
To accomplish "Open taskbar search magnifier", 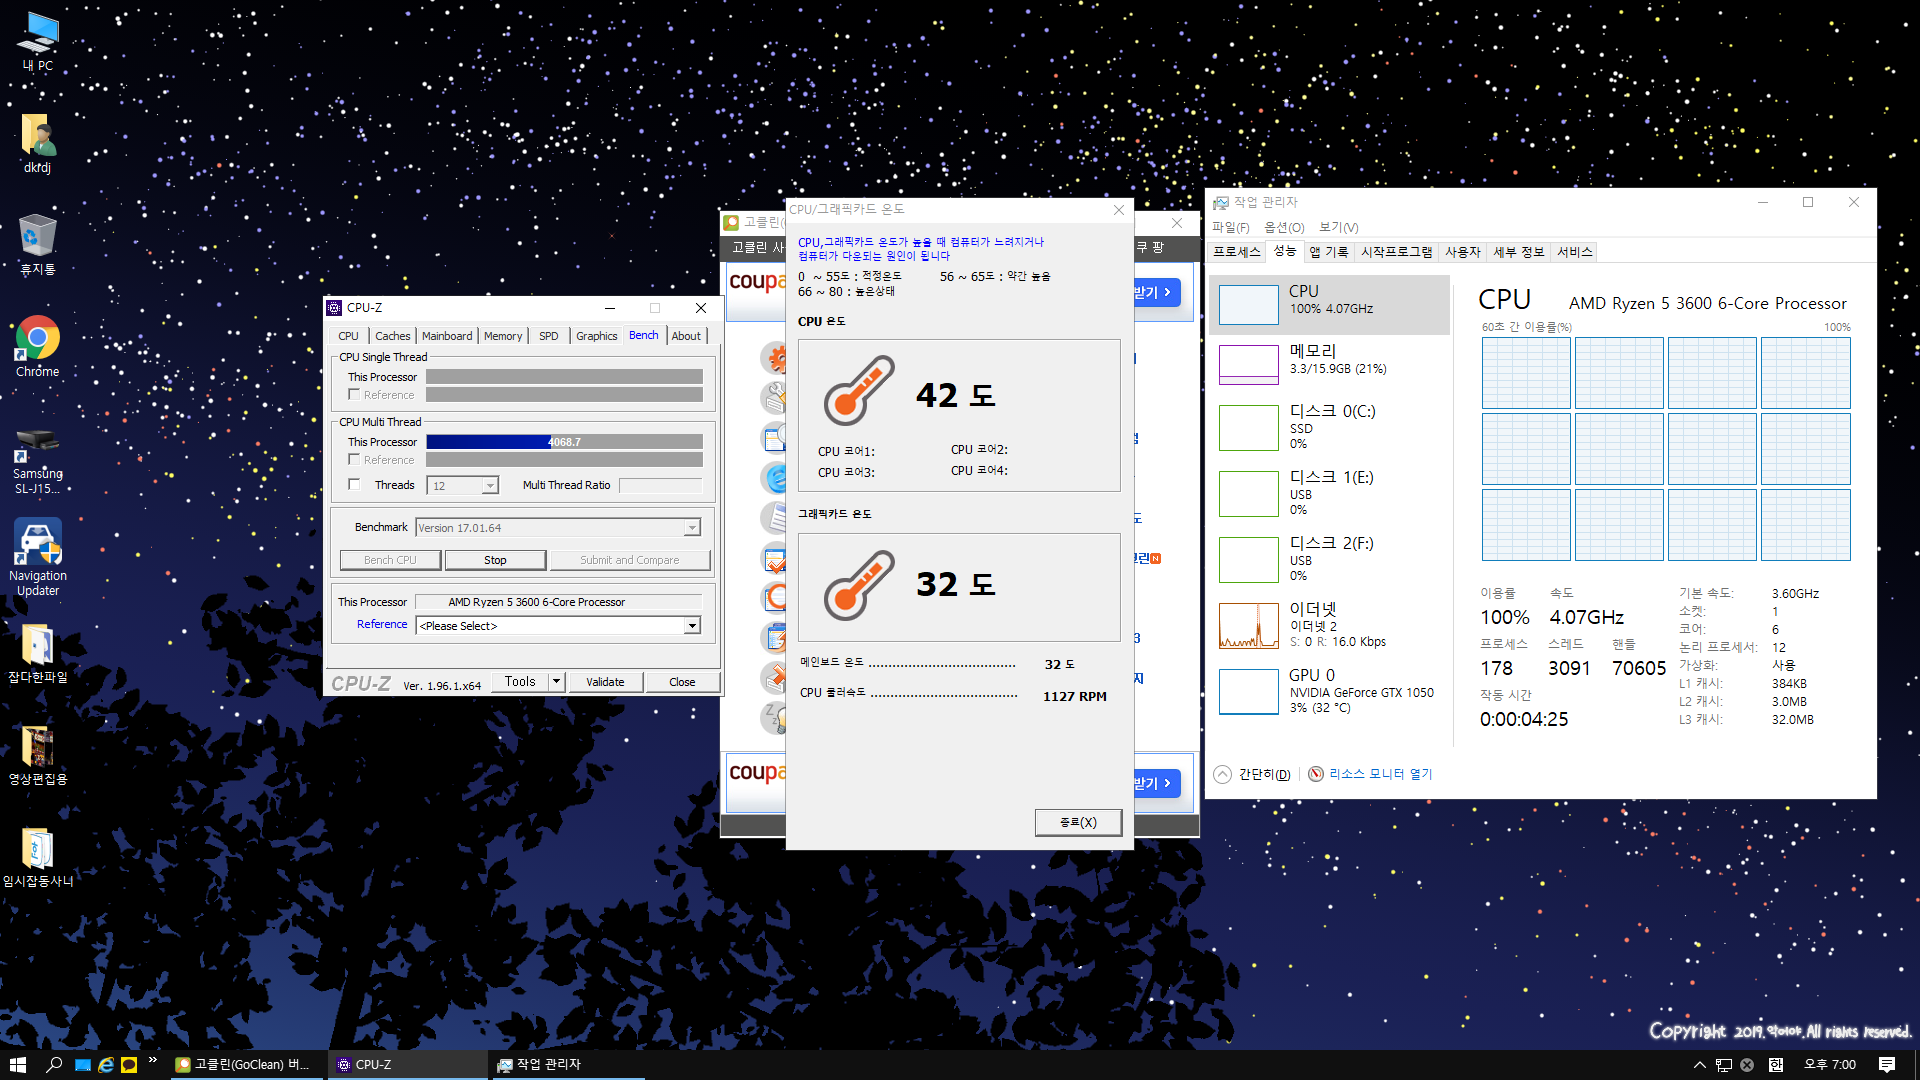I will (x=54, y=1065).
